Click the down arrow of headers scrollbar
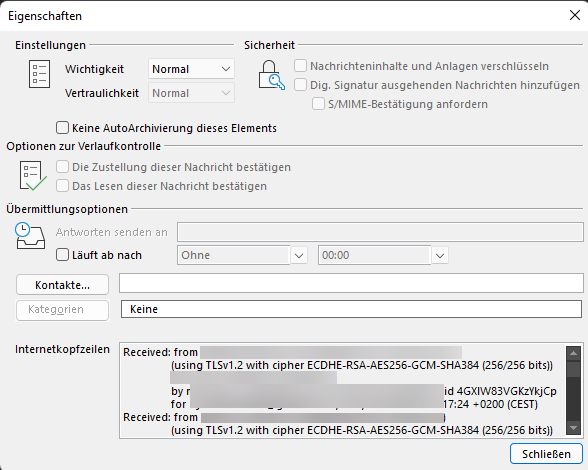Image resolution: width=588 pixels, height=470 pixels. [573, 428]
